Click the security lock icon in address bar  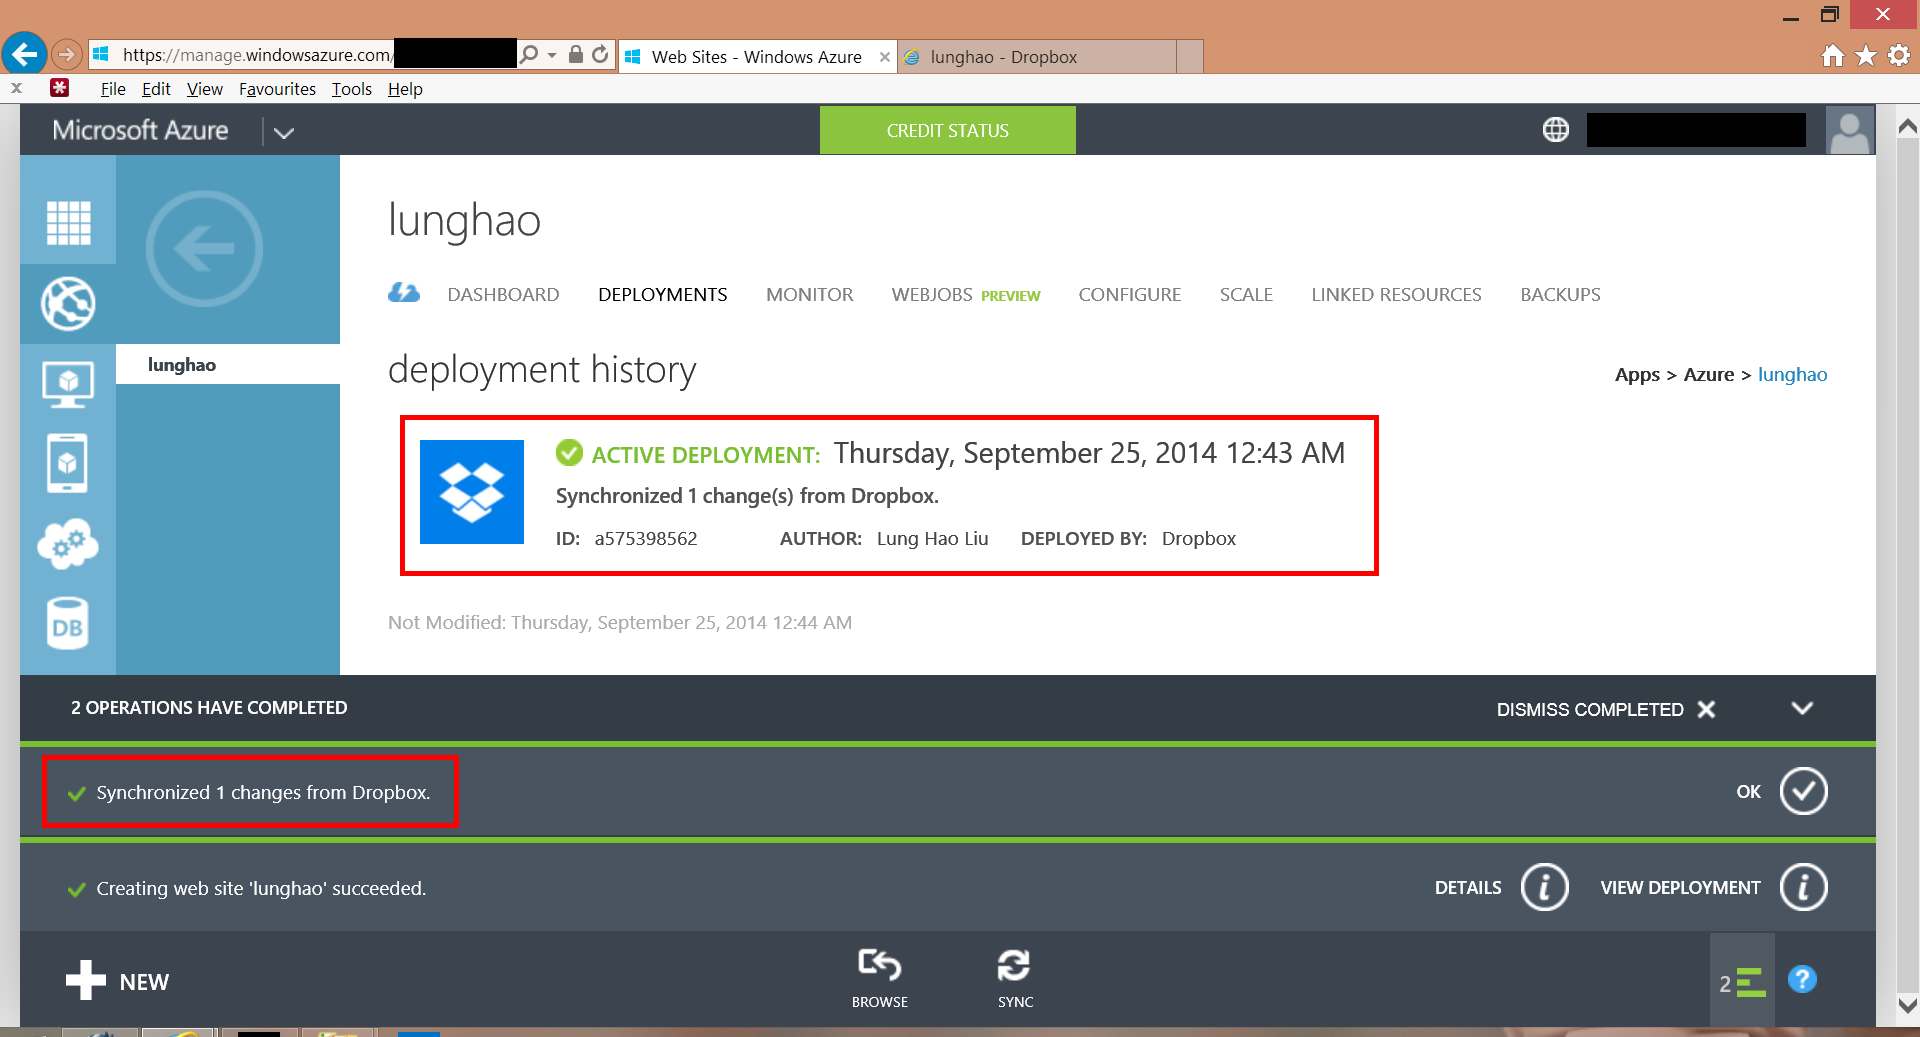(576, 54)
